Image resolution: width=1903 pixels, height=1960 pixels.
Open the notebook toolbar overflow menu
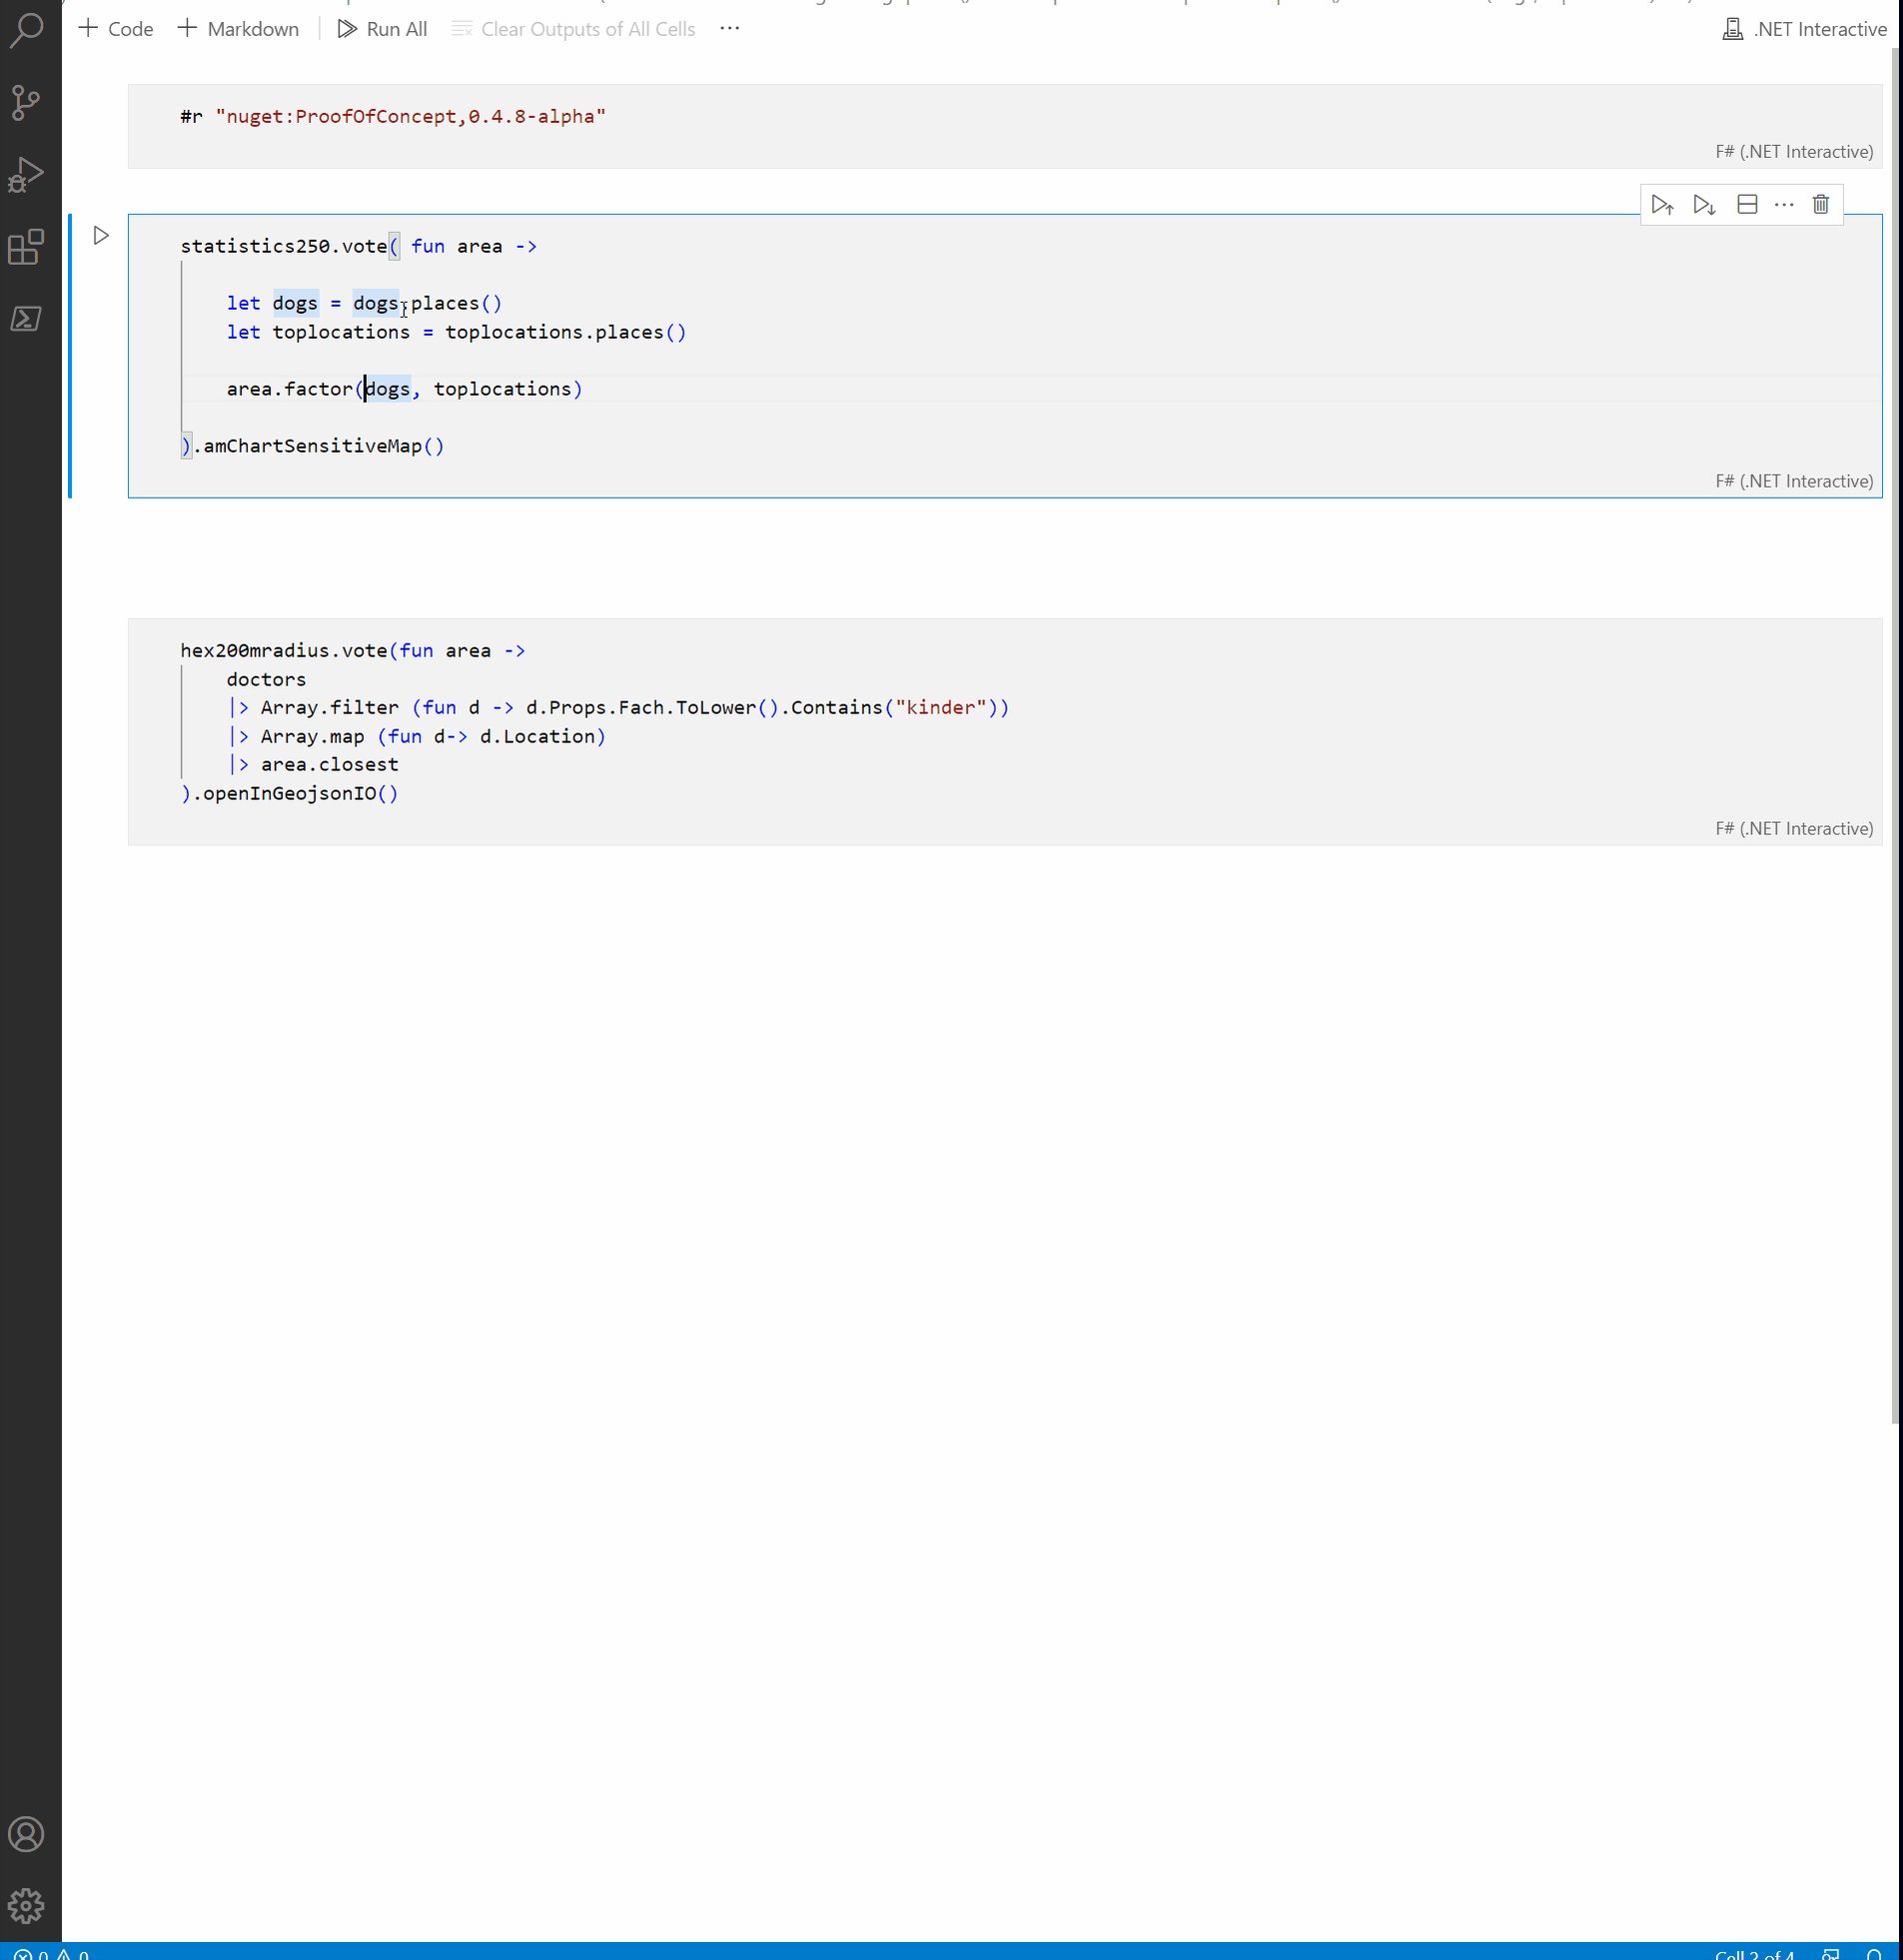point(729,28)
